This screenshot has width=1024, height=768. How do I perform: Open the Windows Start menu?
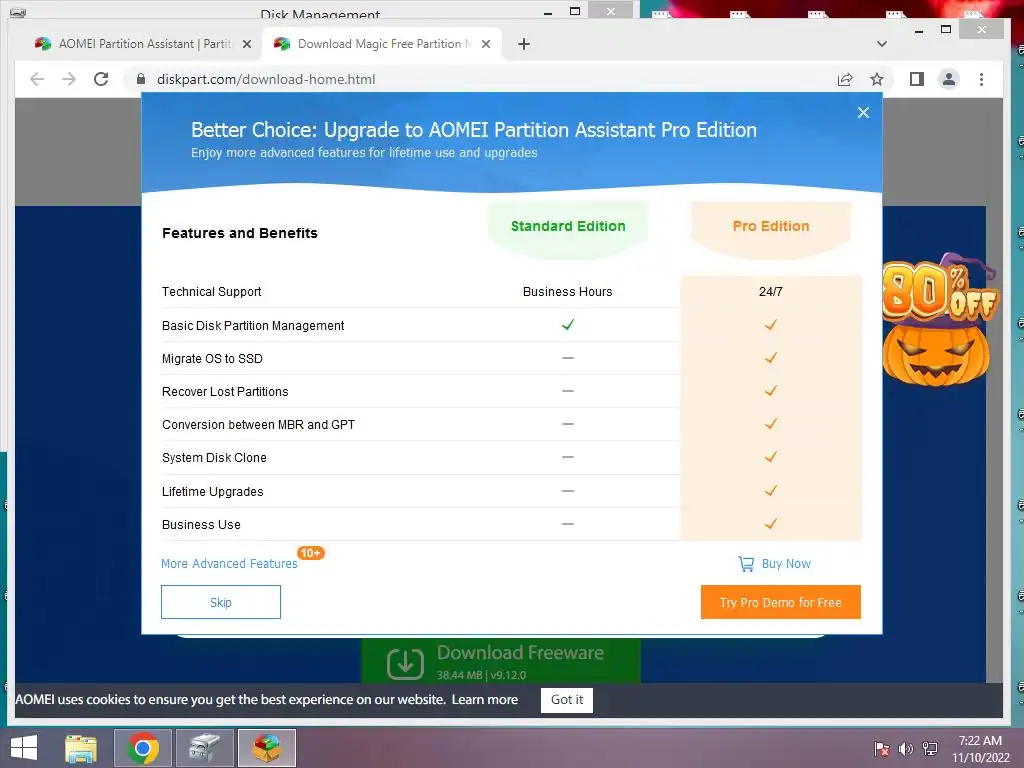24,748
